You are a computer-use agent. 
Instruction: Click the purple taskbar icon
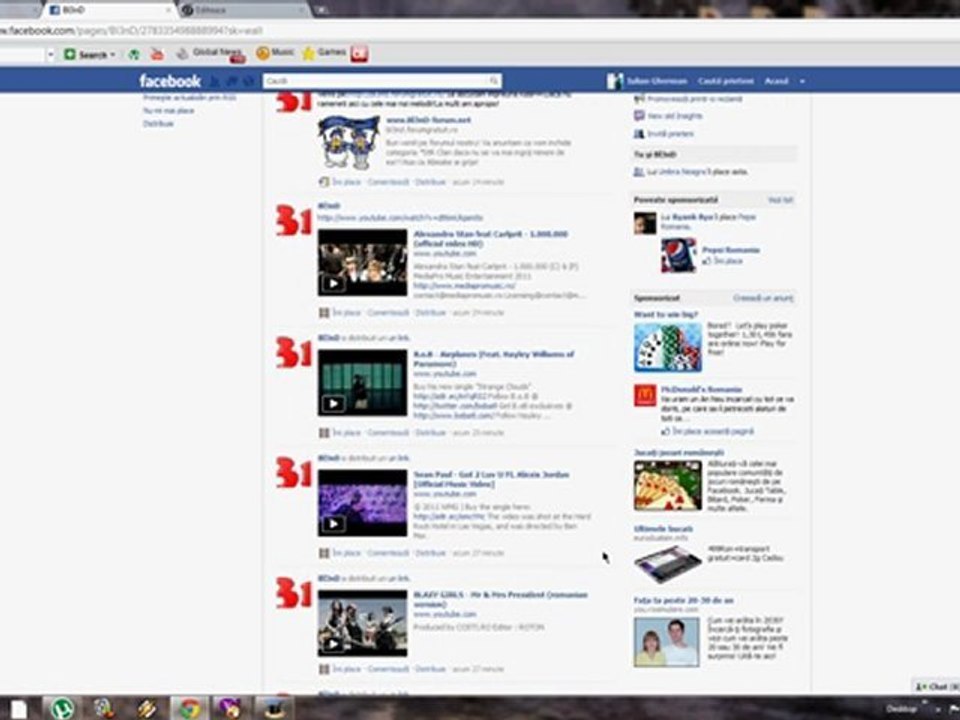[x=230, y=708]
